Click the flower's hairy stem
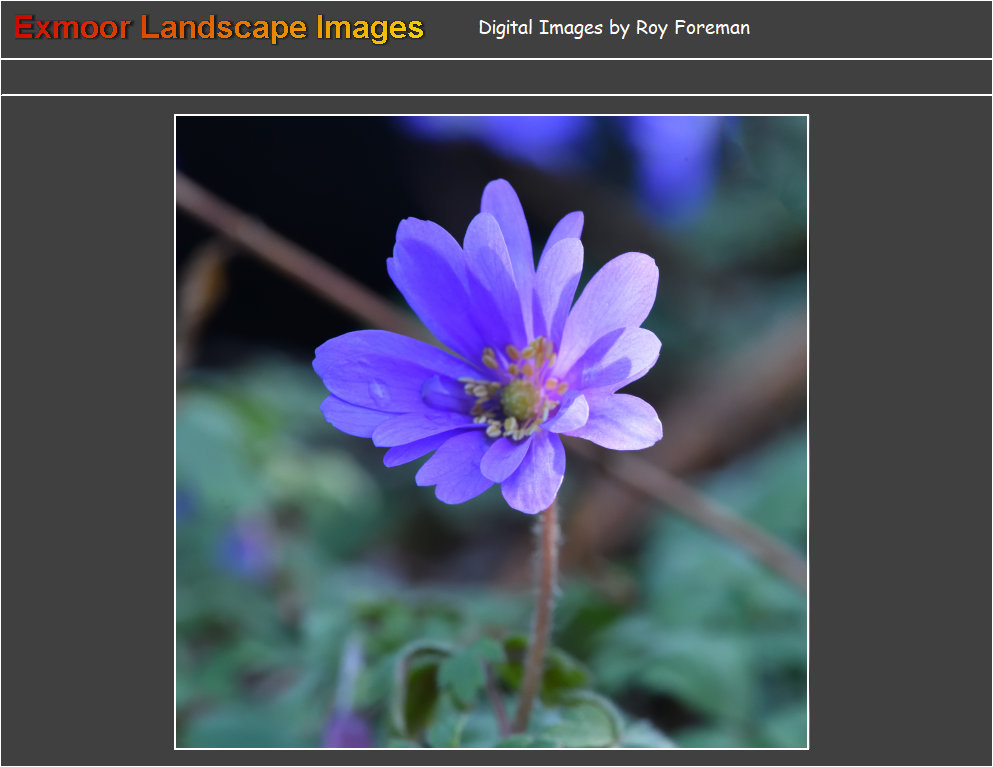 click(x=543, y=600)
